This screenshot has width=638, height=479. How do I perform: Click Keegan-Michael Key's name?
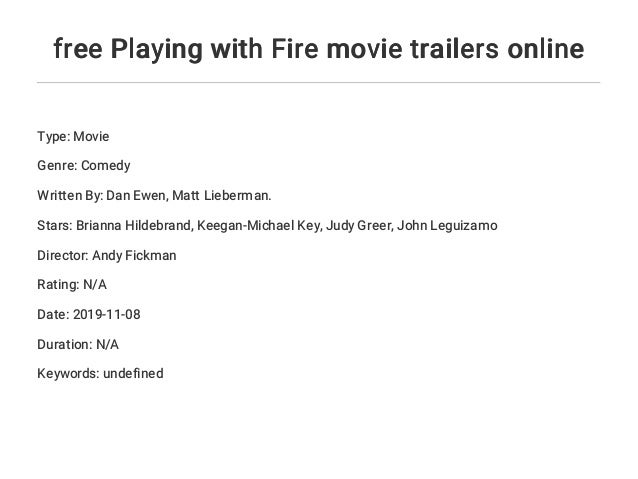pyautogui.click(x=258, y=225)
